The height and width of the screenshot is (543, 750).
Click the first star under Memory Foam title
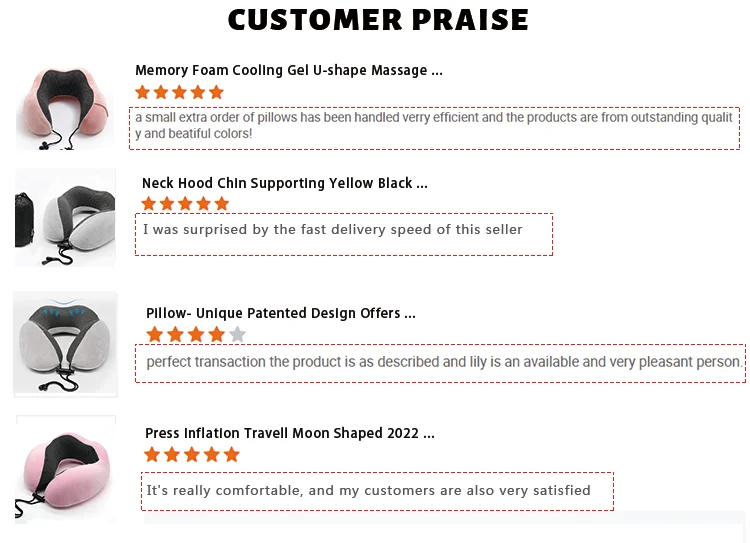point(143,92)
